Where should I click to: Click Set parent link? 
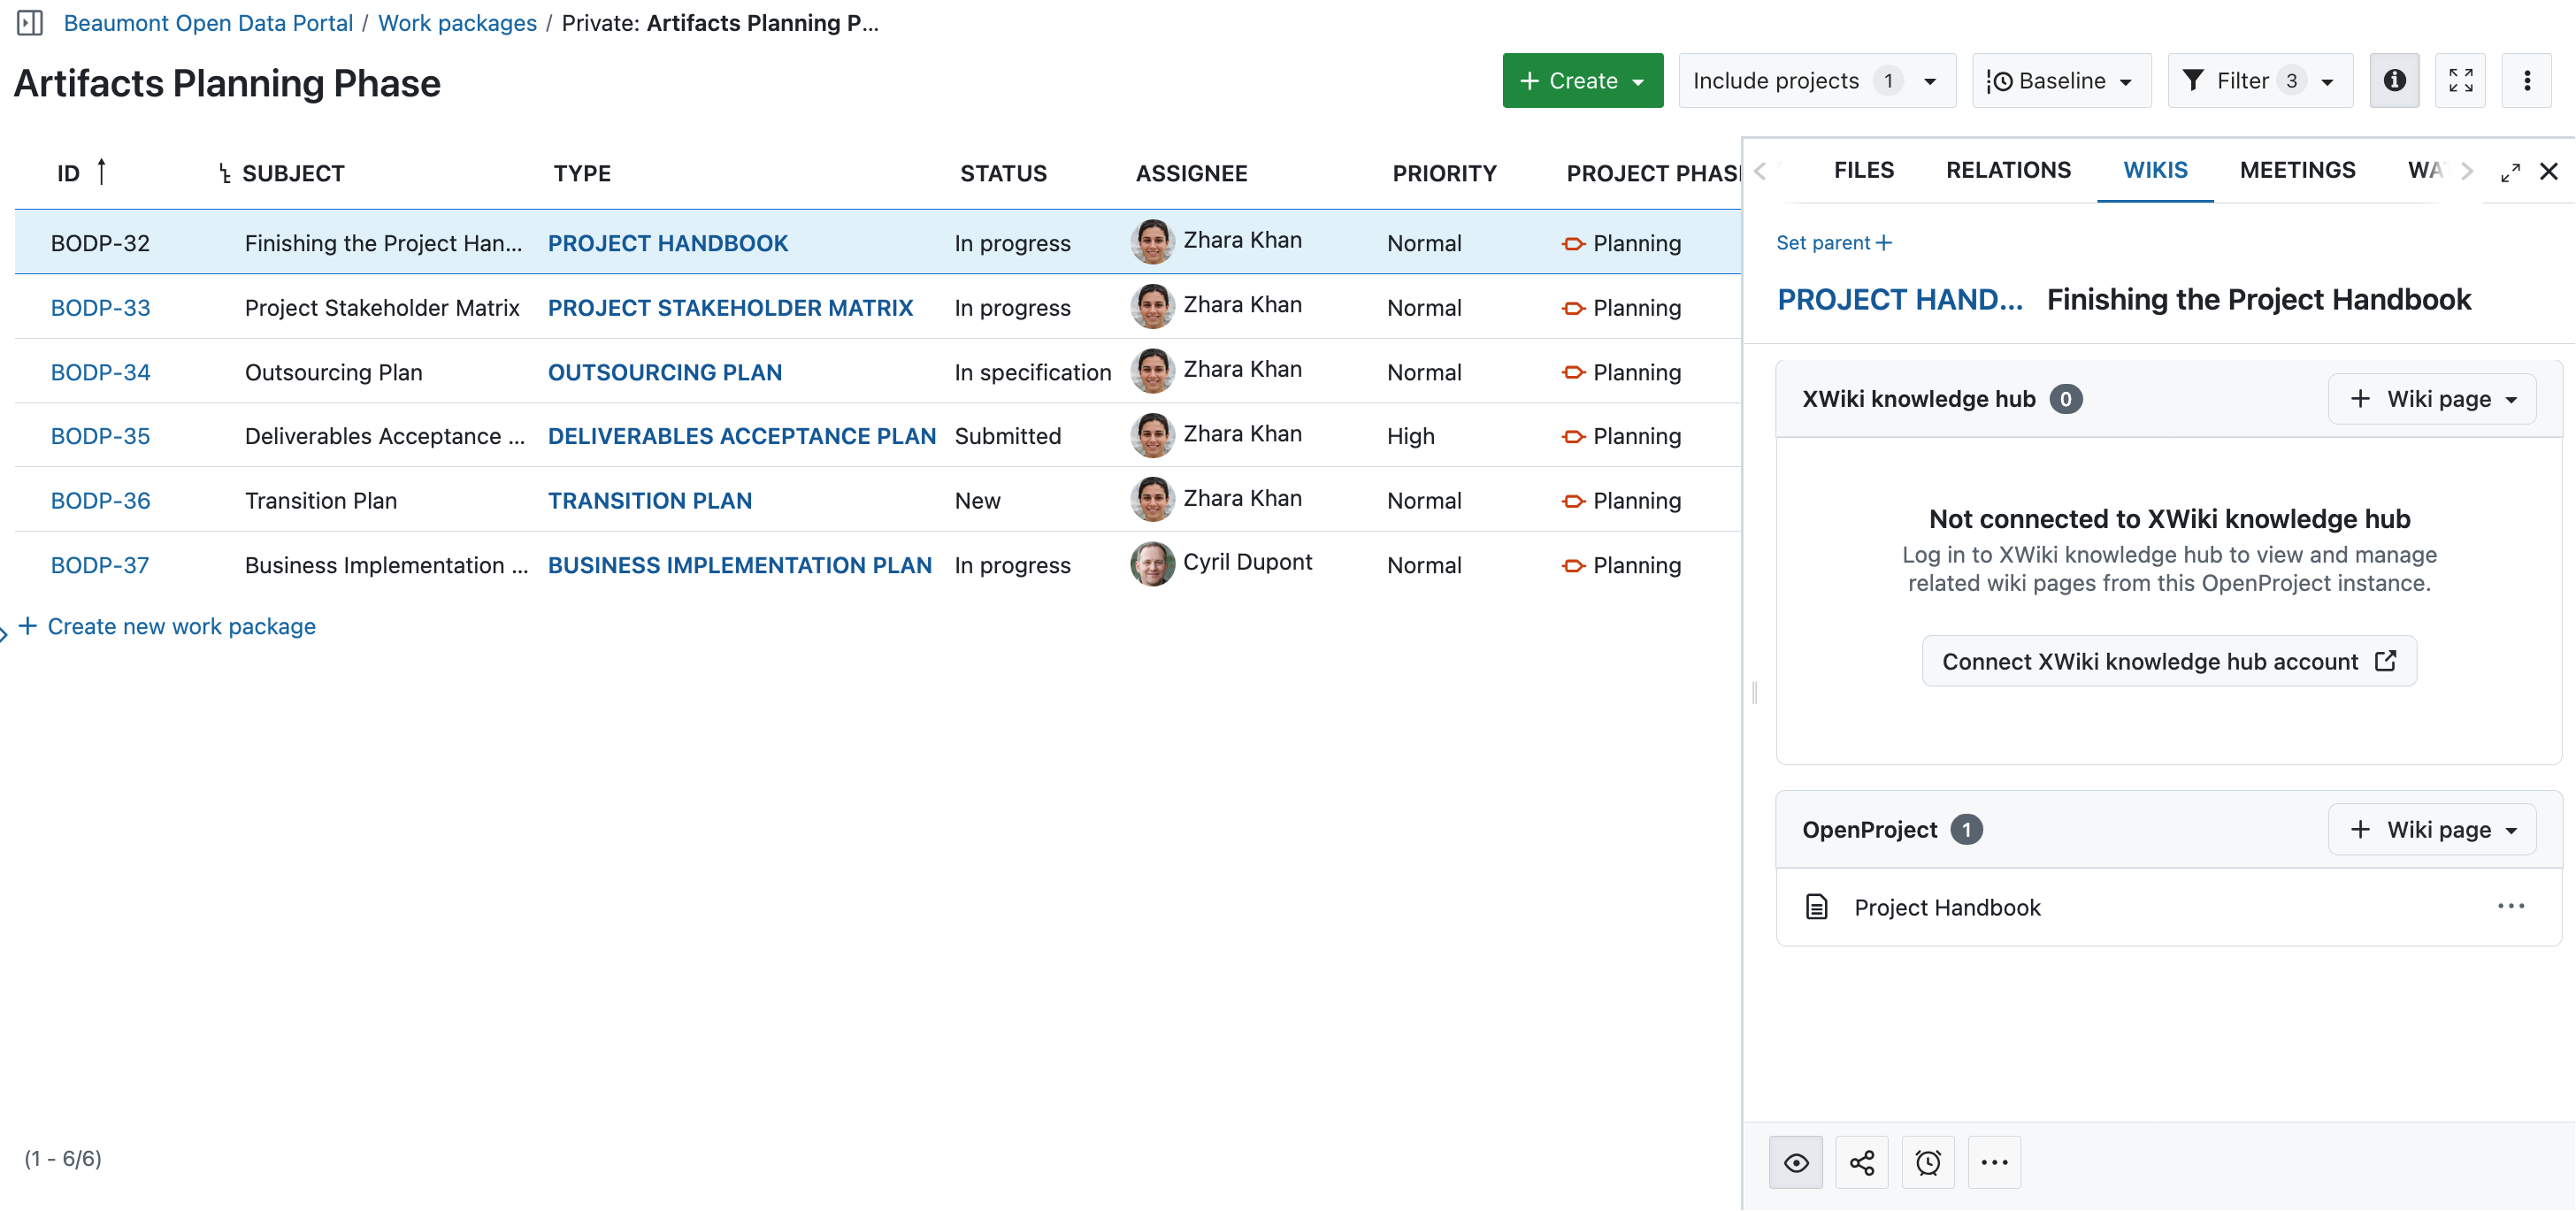(1833, 242)
